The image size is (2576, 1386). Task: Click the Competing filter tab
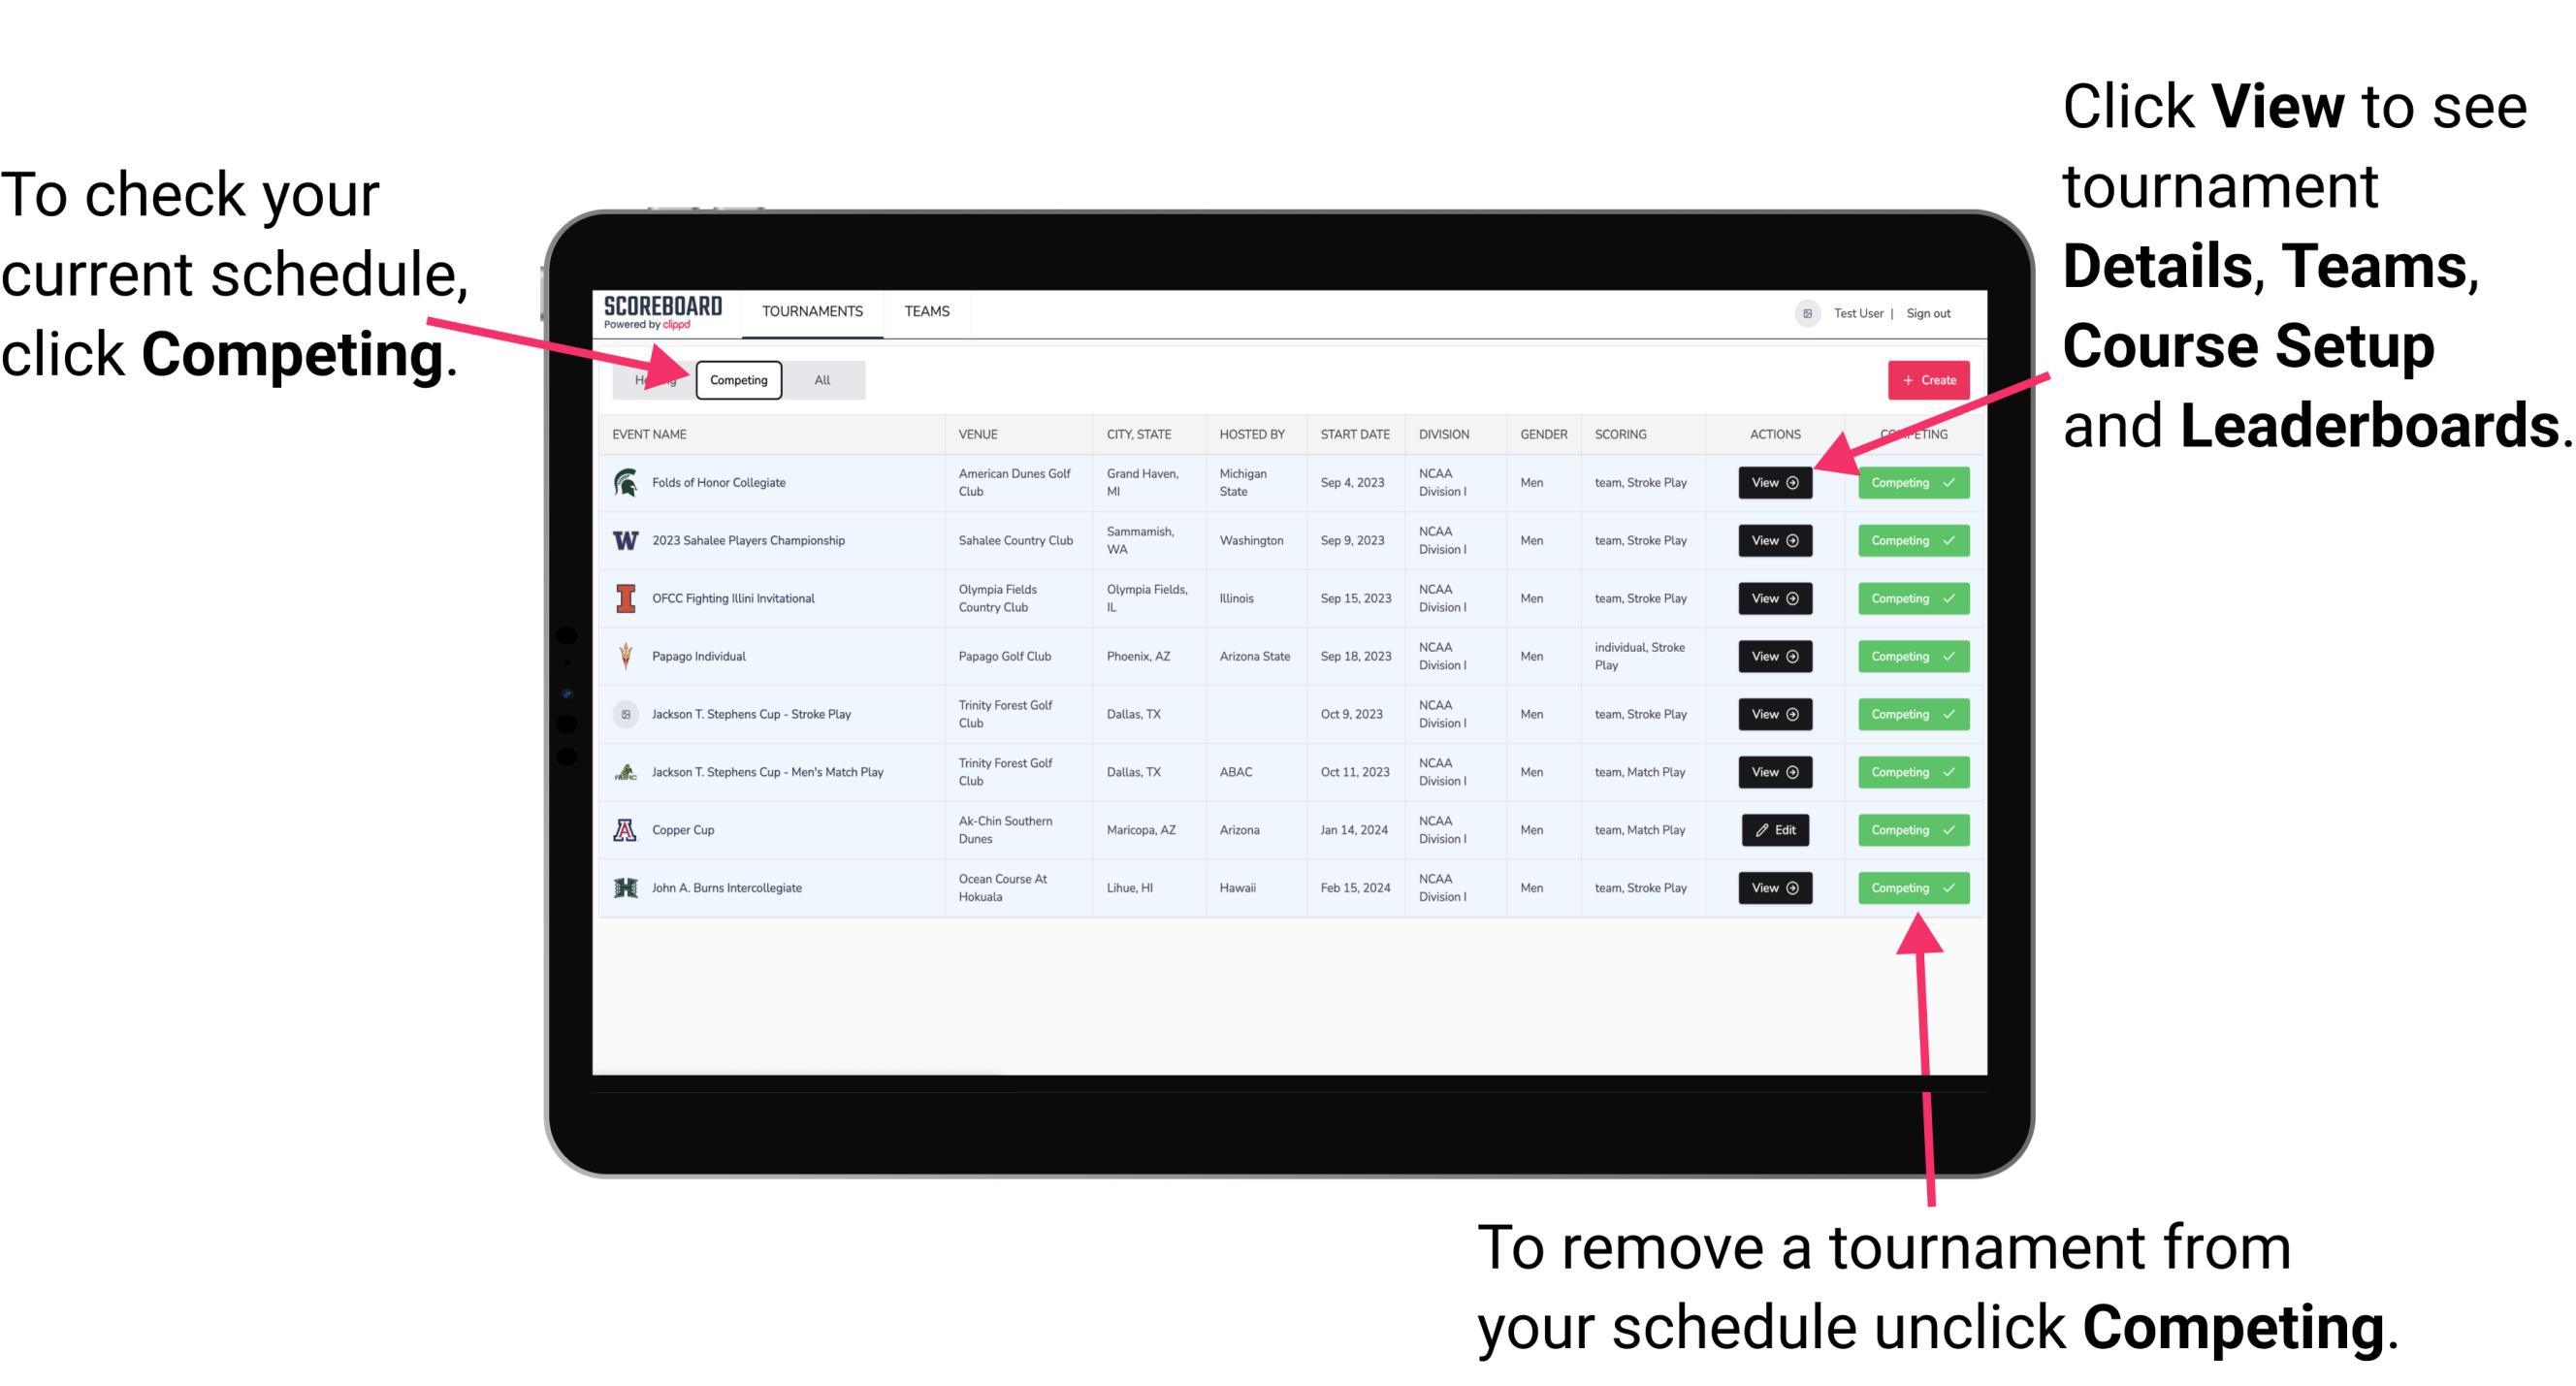point(737,379)
